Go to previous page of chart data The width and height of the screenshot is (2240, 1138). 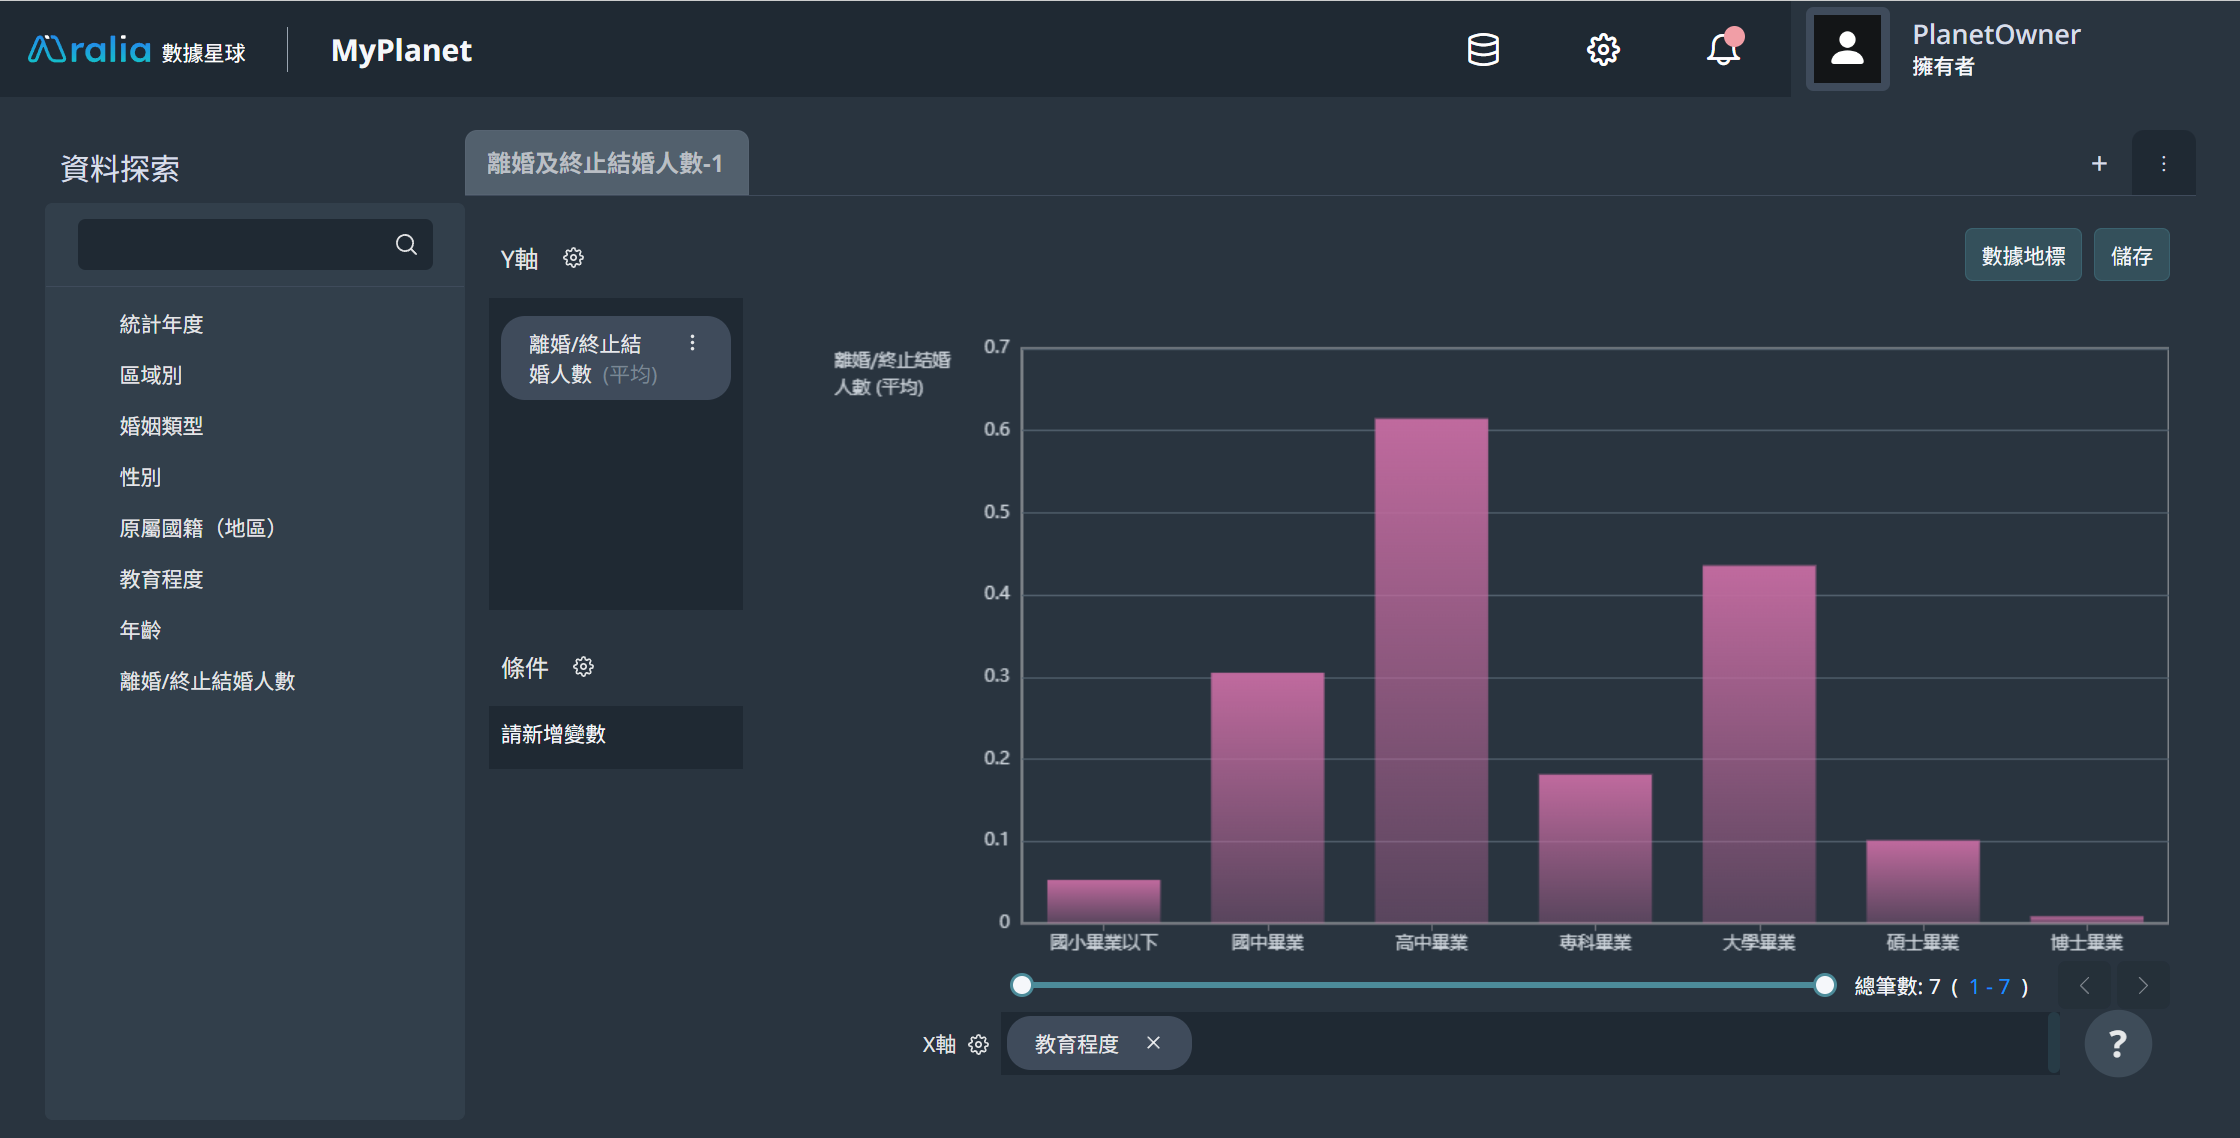coord(2085,986)
